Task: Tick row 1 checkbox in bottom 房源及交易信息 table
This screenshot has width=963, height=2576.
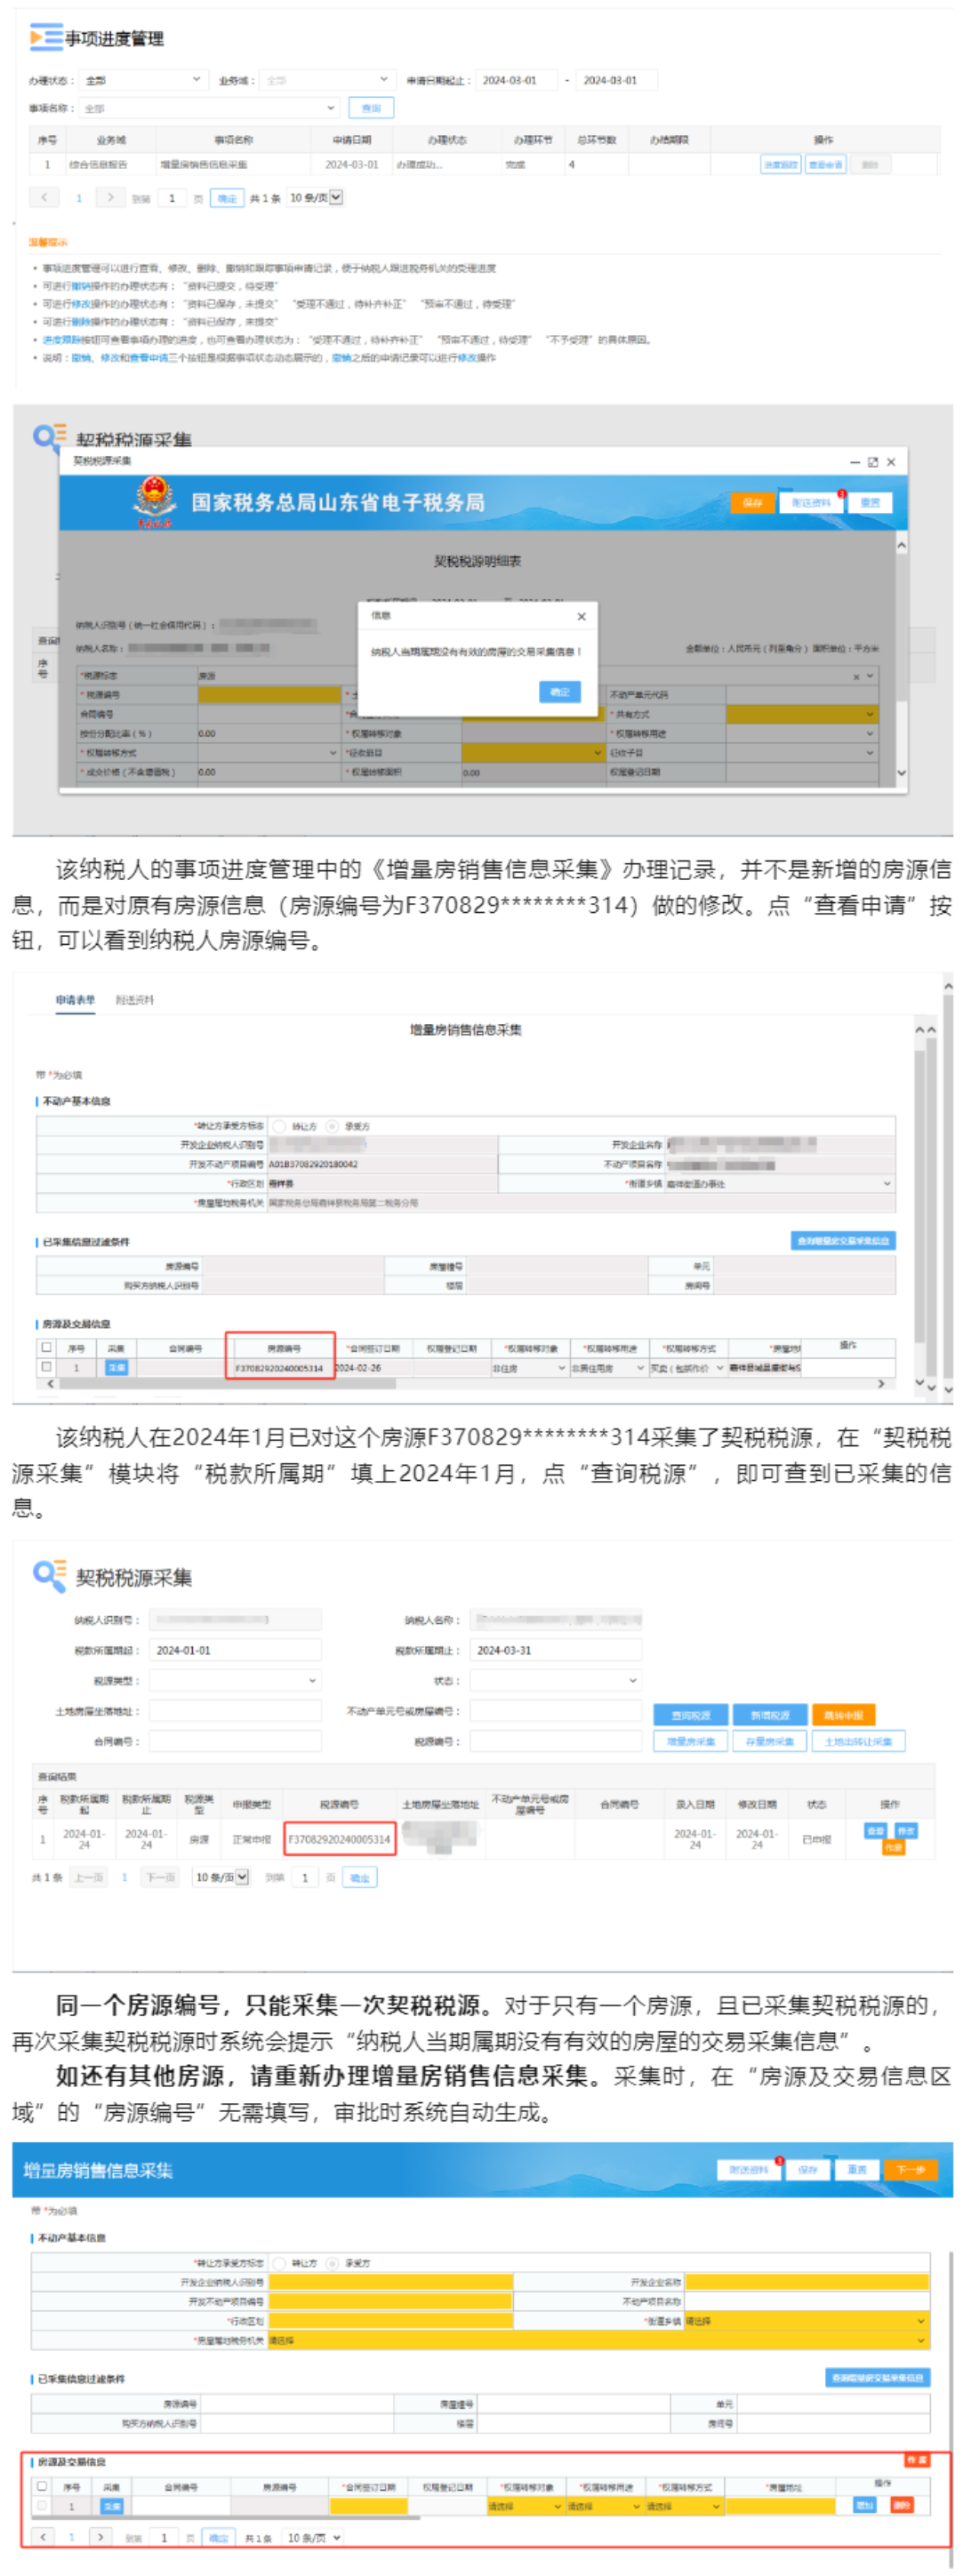Action: [42, 2505]
